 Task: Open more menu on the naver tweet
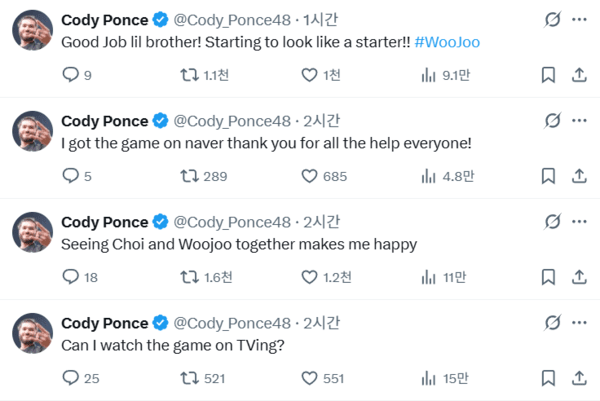point(579,121)
